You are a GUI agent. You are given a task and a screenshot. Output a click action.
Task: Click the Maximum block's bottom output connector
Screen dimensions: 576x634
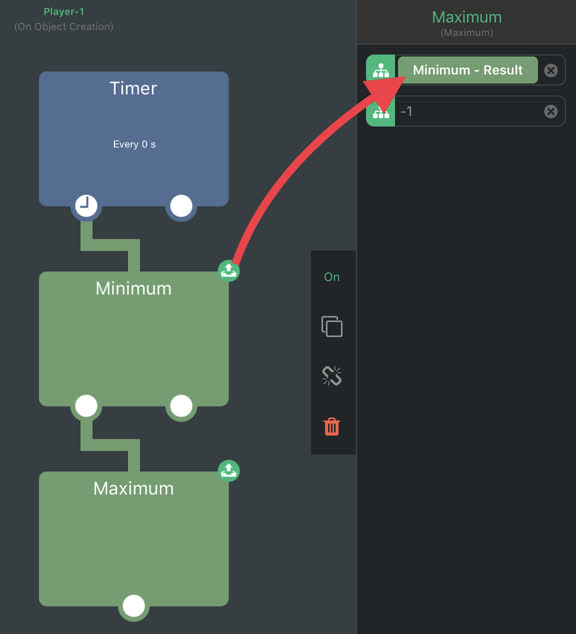click(x=134, y=606)
